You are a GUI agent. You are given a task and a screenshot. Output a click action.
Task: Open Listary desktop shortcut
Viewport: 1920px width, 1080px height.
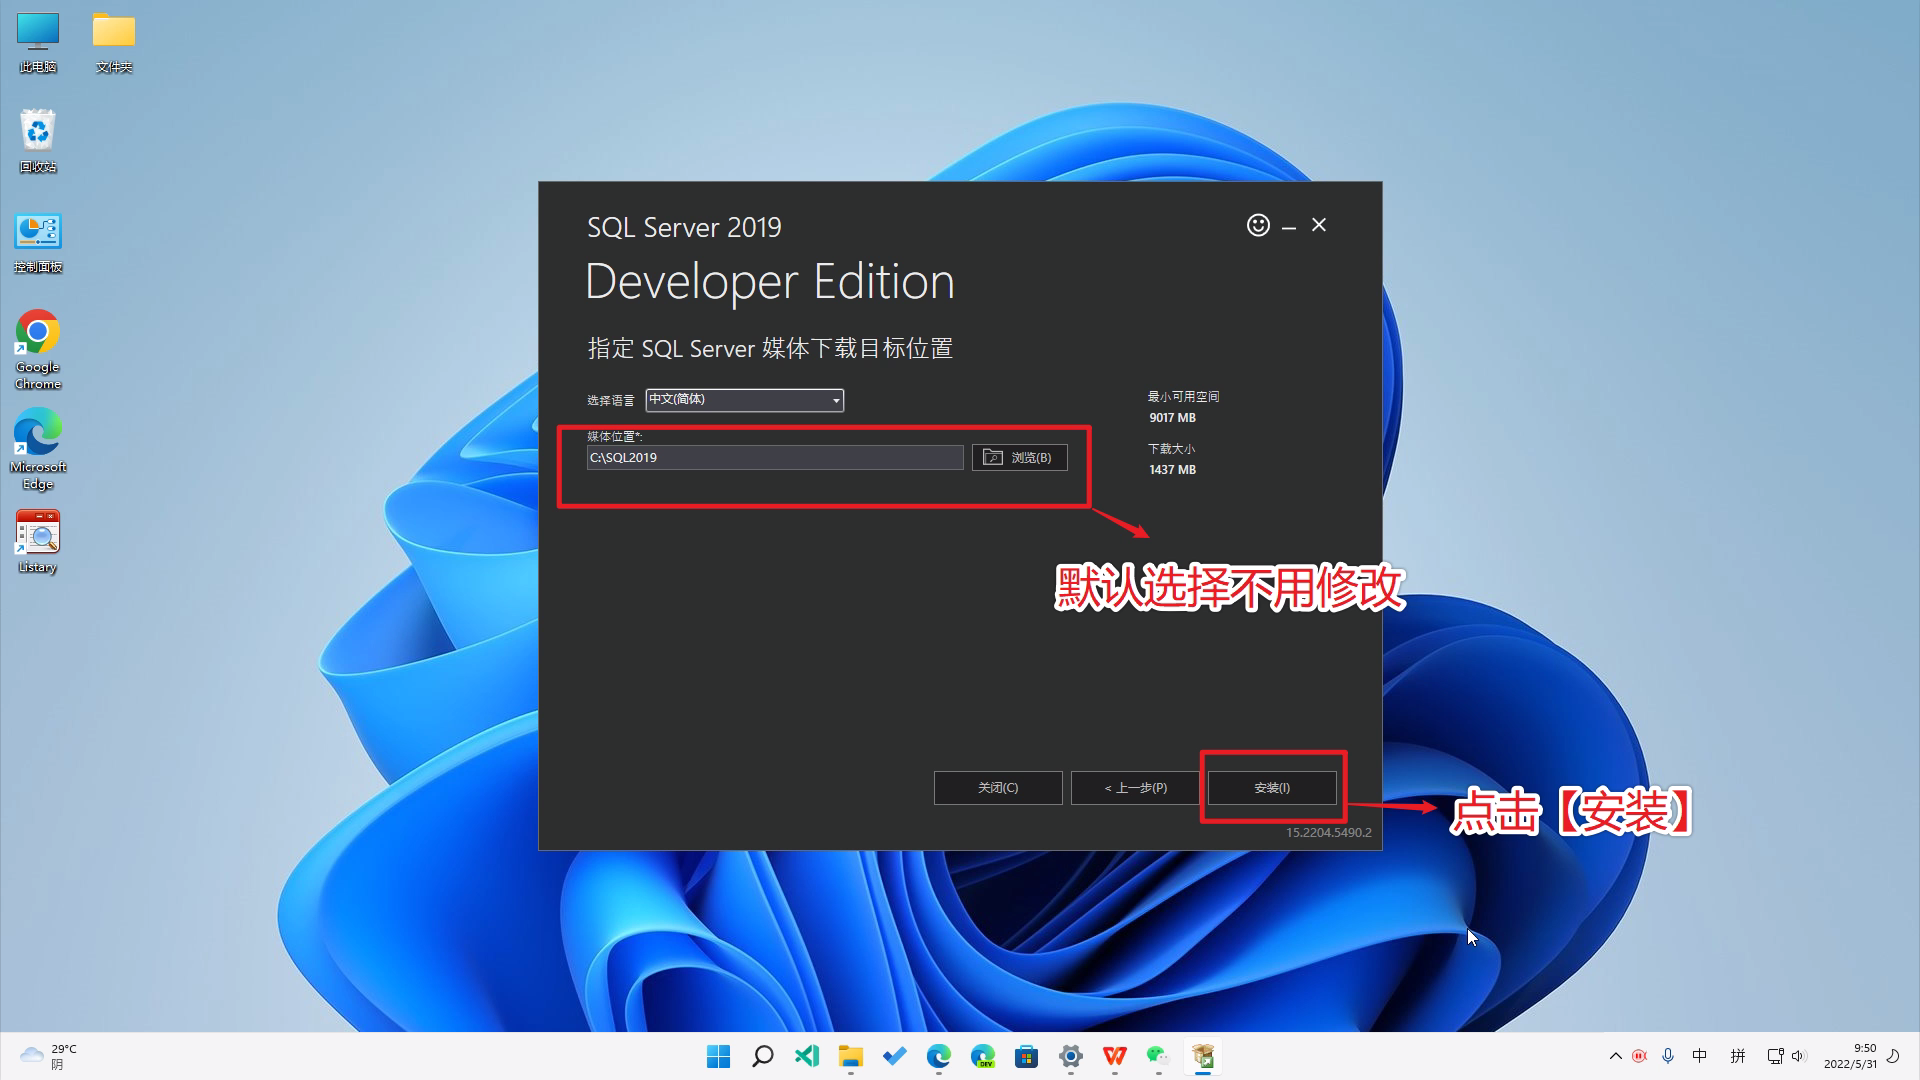tap(38, 542)
